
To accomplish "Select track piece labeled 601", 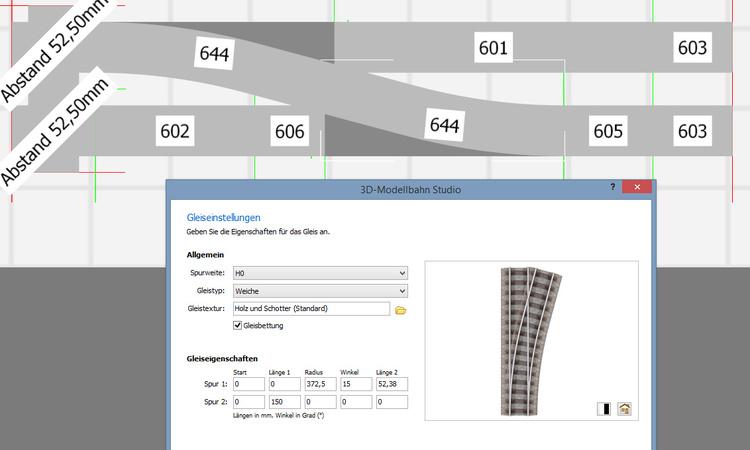I will pyautogui.click(x=493, y=47).
